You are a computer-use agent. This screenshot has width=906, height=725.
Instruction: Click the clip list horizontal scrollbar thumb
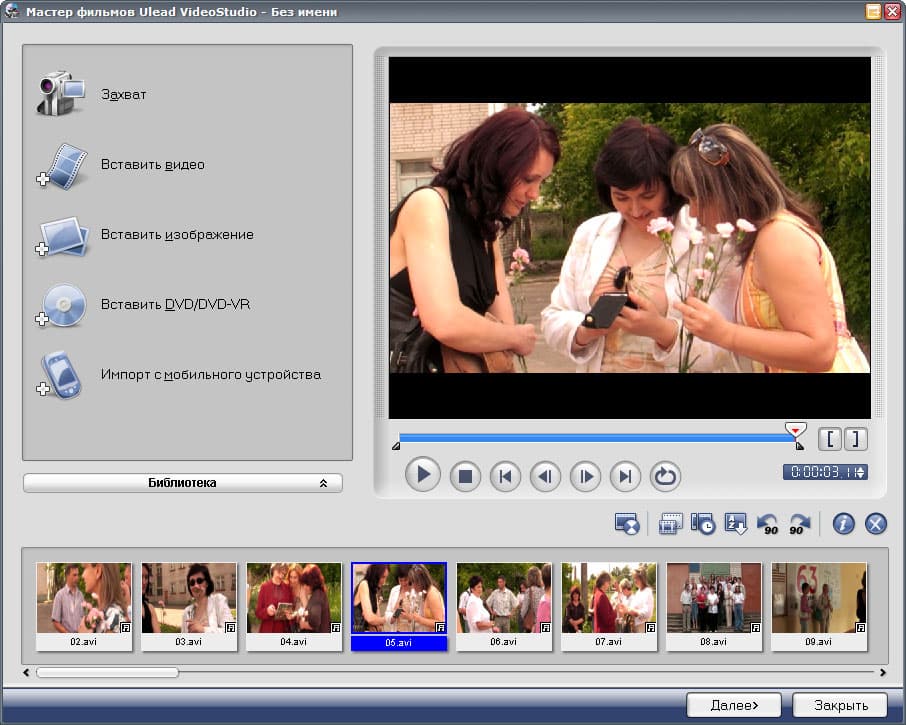pos(107,672)
